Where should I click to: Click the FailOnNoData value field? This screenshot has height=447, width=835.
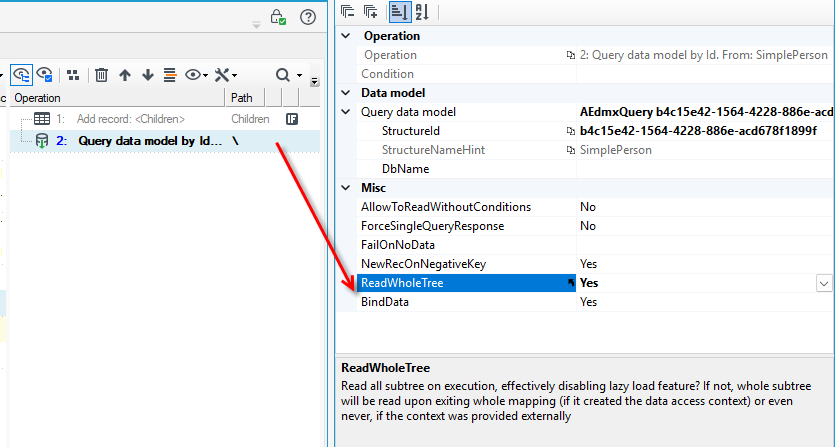705,245
